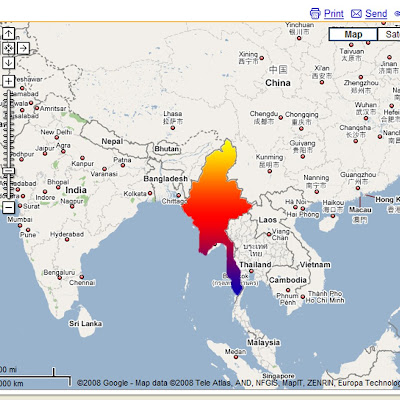Click the Hyderabad city marker
The height and width of the screenshot is (400, 400).
[67, 239]
